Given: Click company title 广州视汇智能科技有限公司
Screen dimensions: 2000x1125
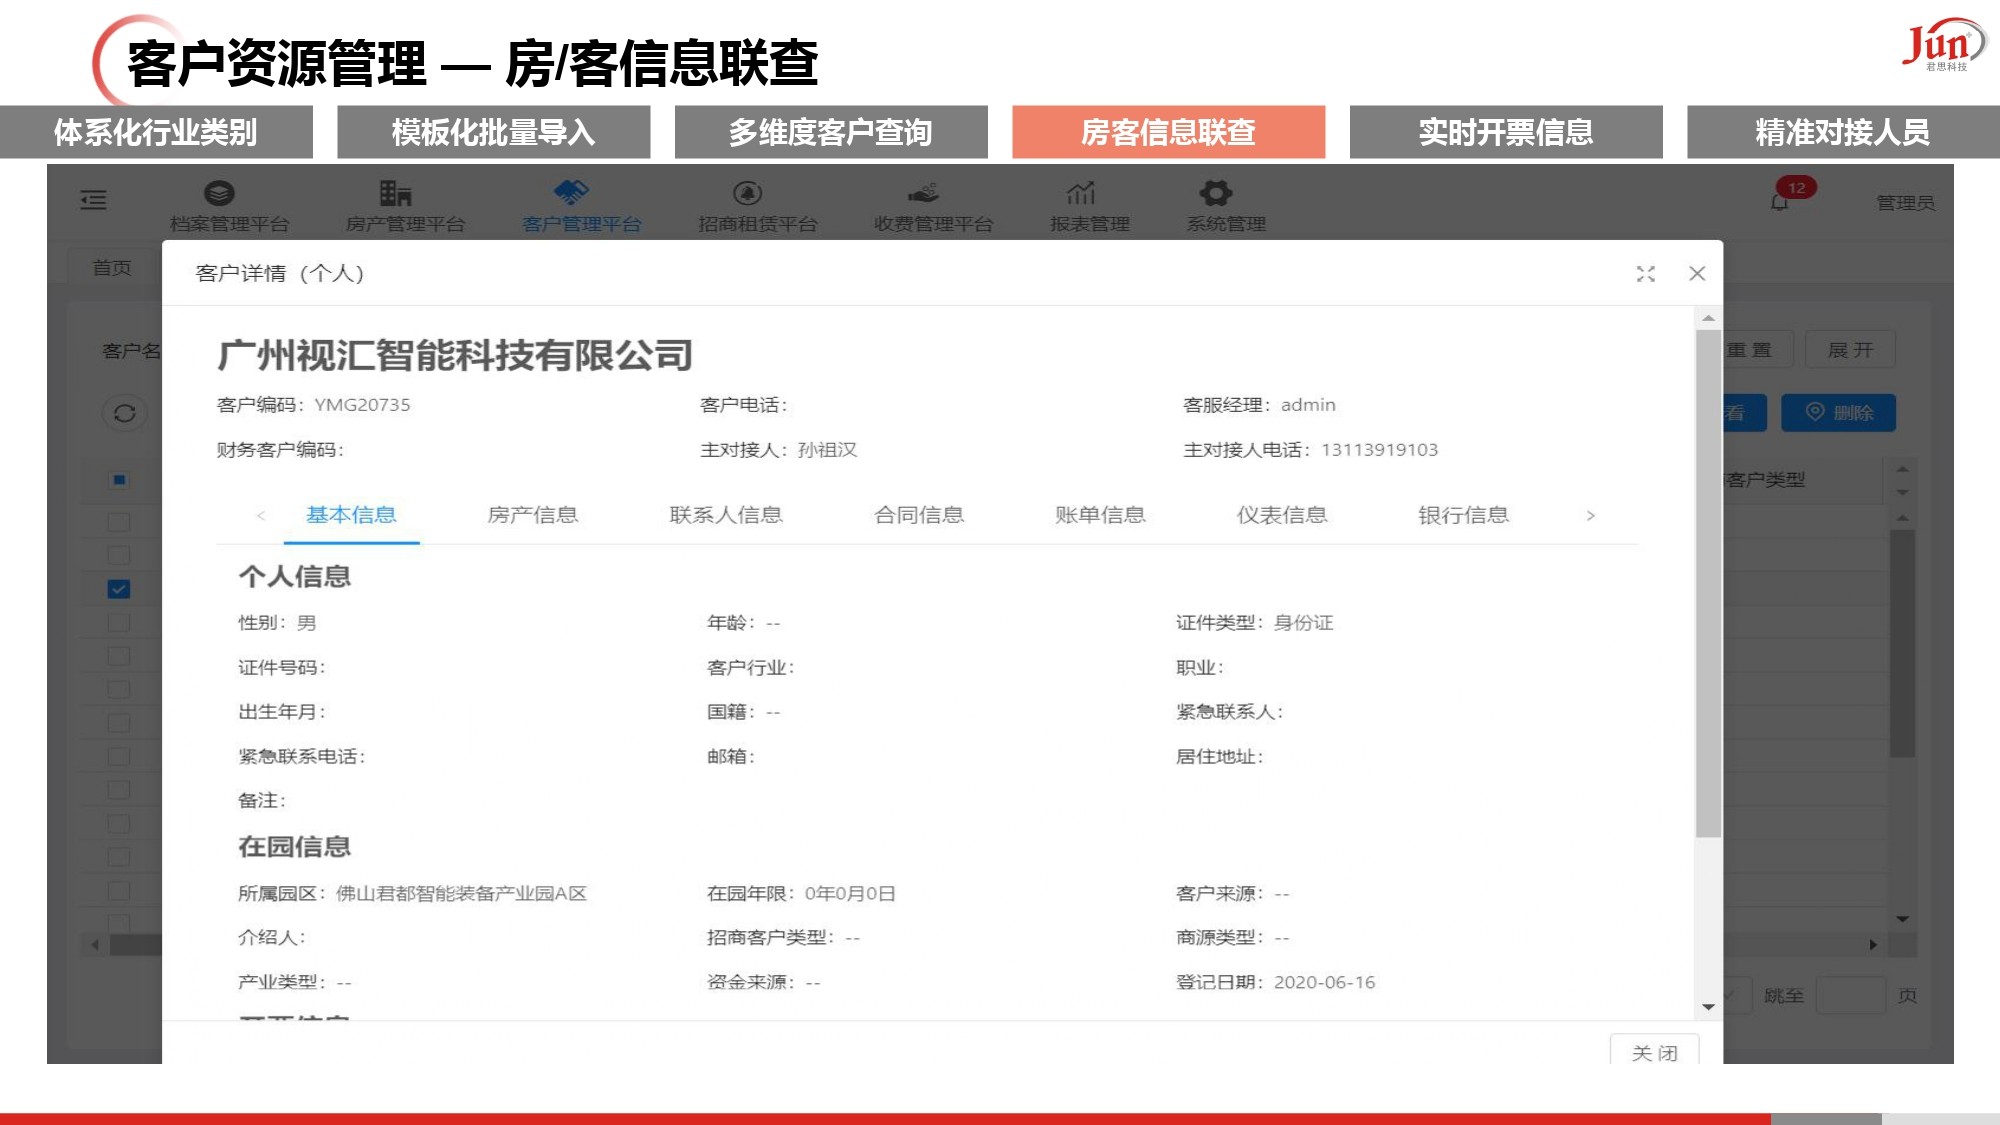Looking at the screenshot, I should (455, 355).
